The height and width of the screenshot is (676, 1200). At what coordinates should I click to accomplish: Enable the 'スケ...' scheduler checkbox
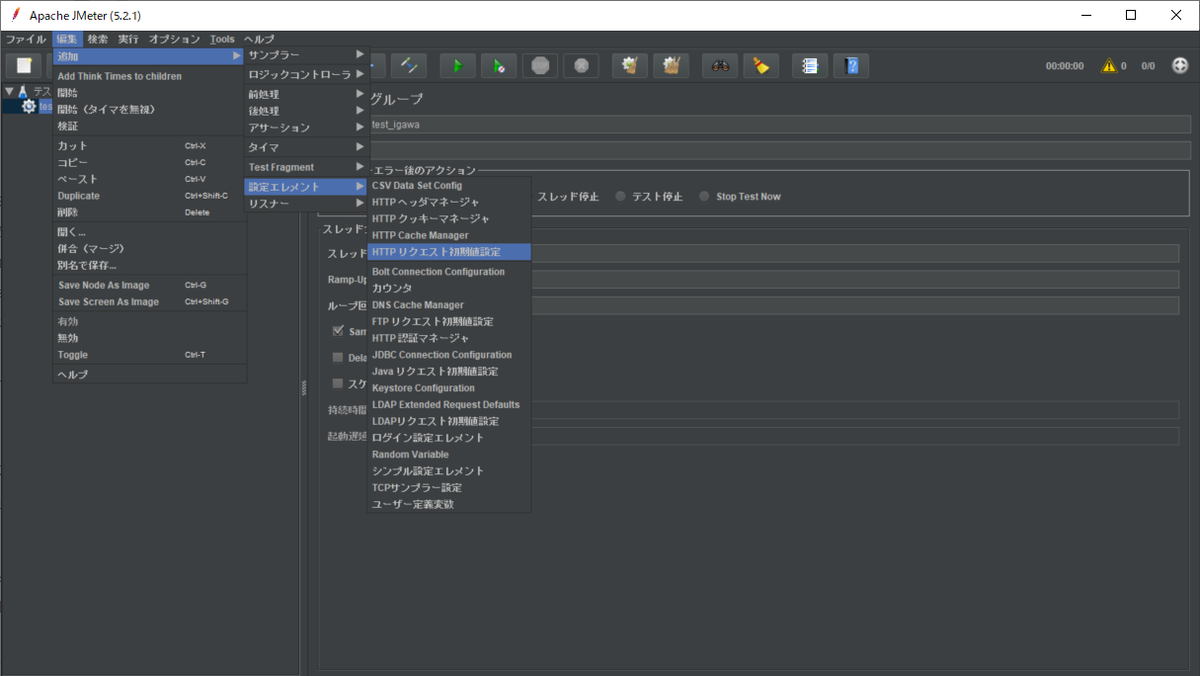(338, 383)
